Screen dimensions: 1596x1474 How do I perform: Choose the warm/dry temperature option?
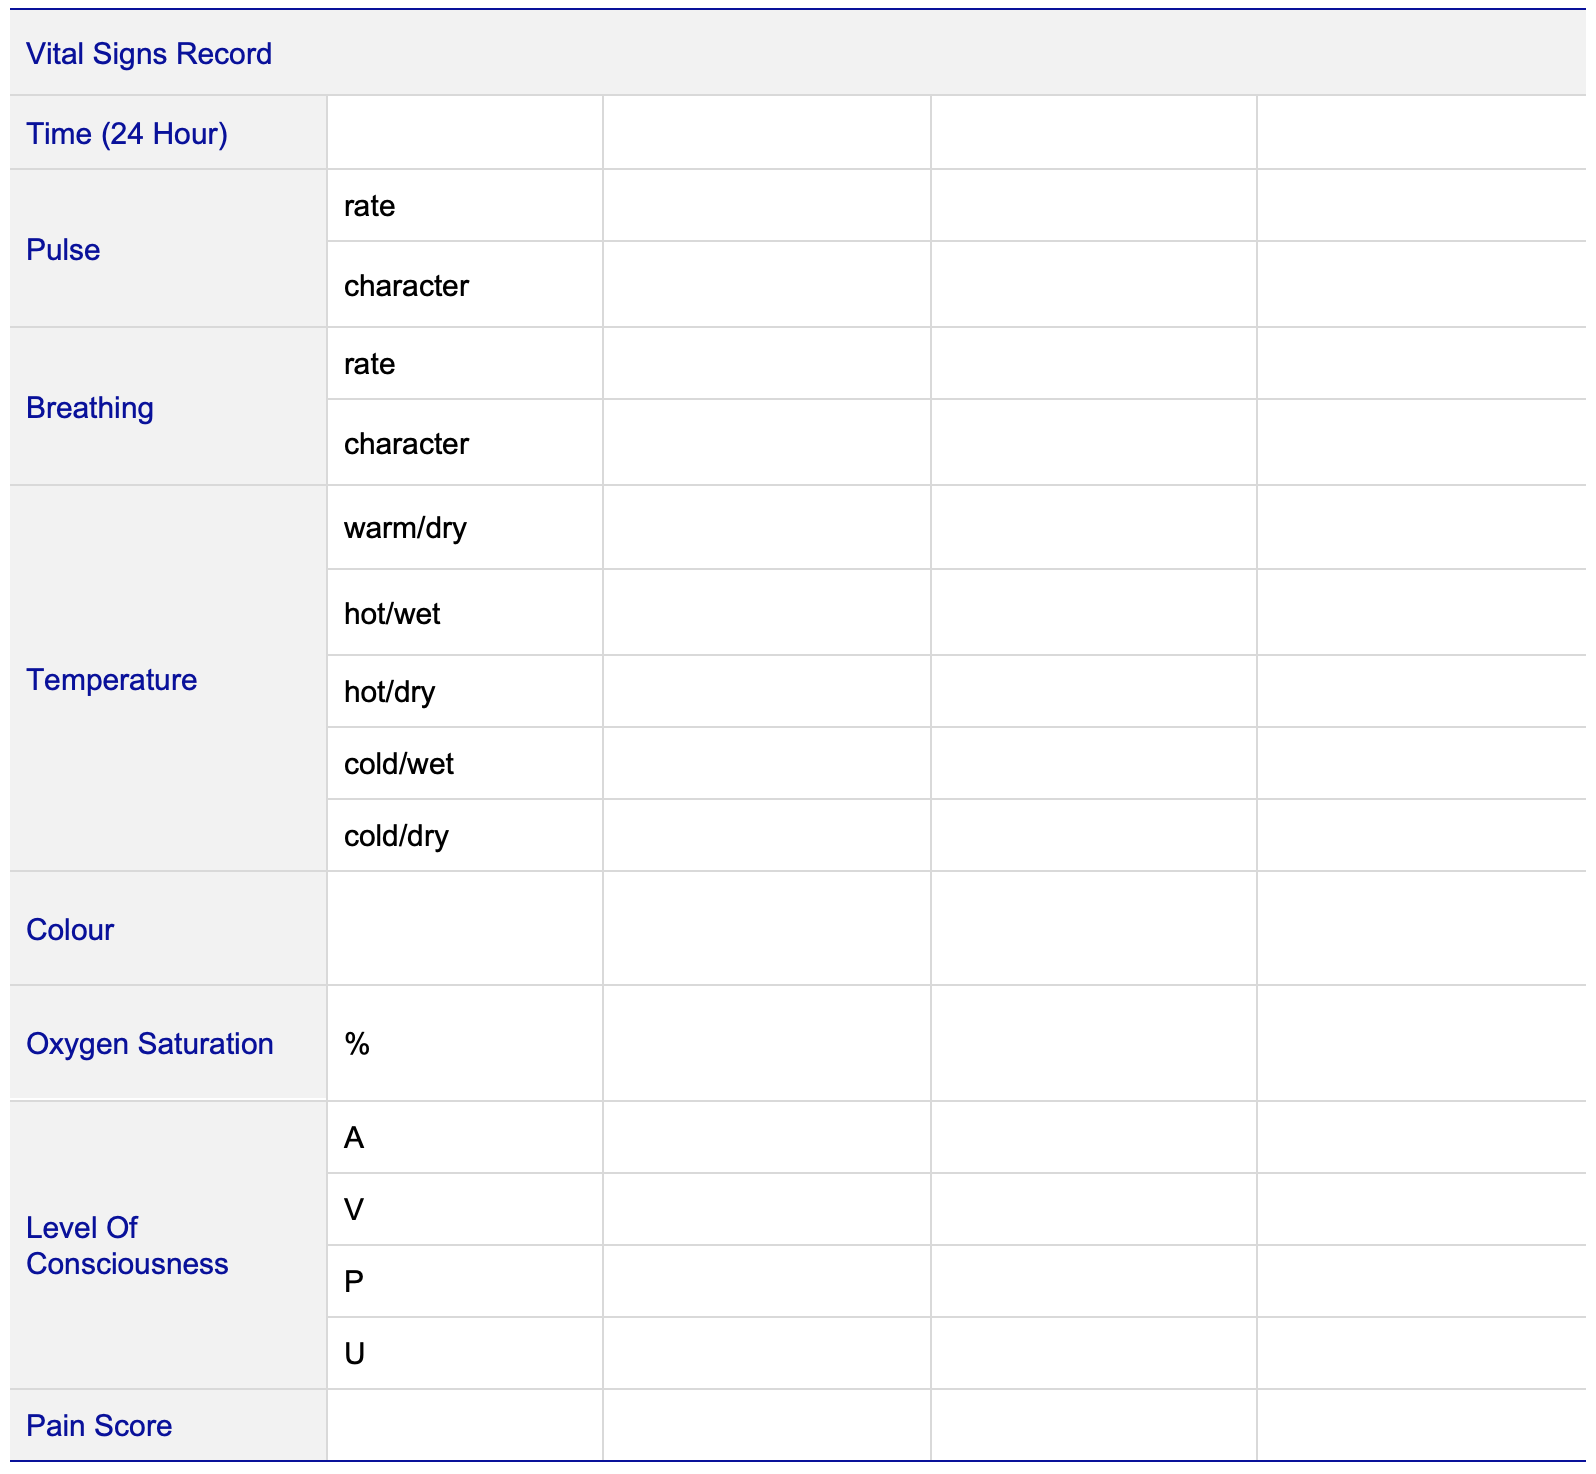(x=405, y=528)
